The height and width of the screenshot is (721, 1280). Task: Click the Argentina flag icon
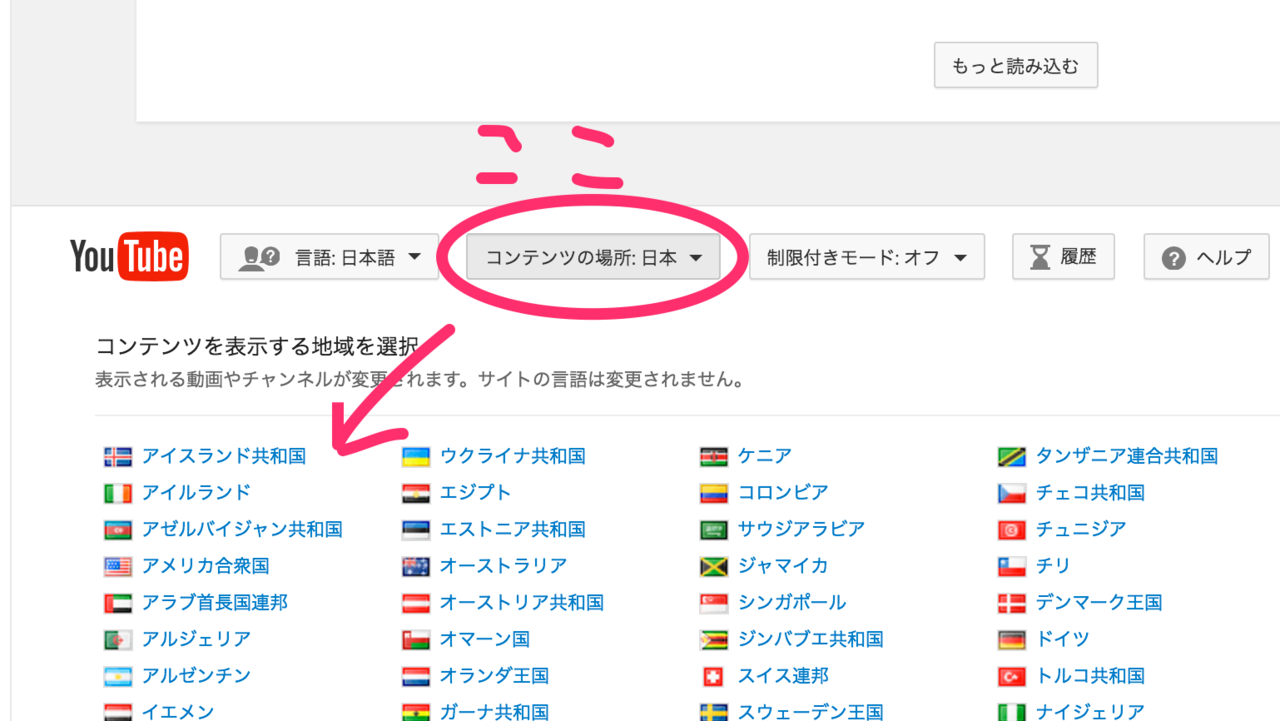[x=118, y=677]
